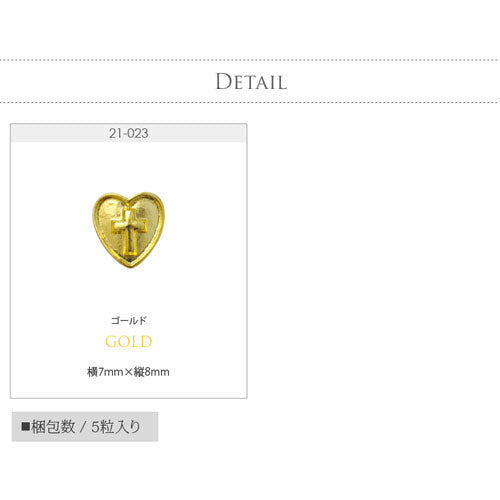The width and height of the screenshot is (500, 500).
Task: Click the 横7mm width value
Action: [105, 372]
